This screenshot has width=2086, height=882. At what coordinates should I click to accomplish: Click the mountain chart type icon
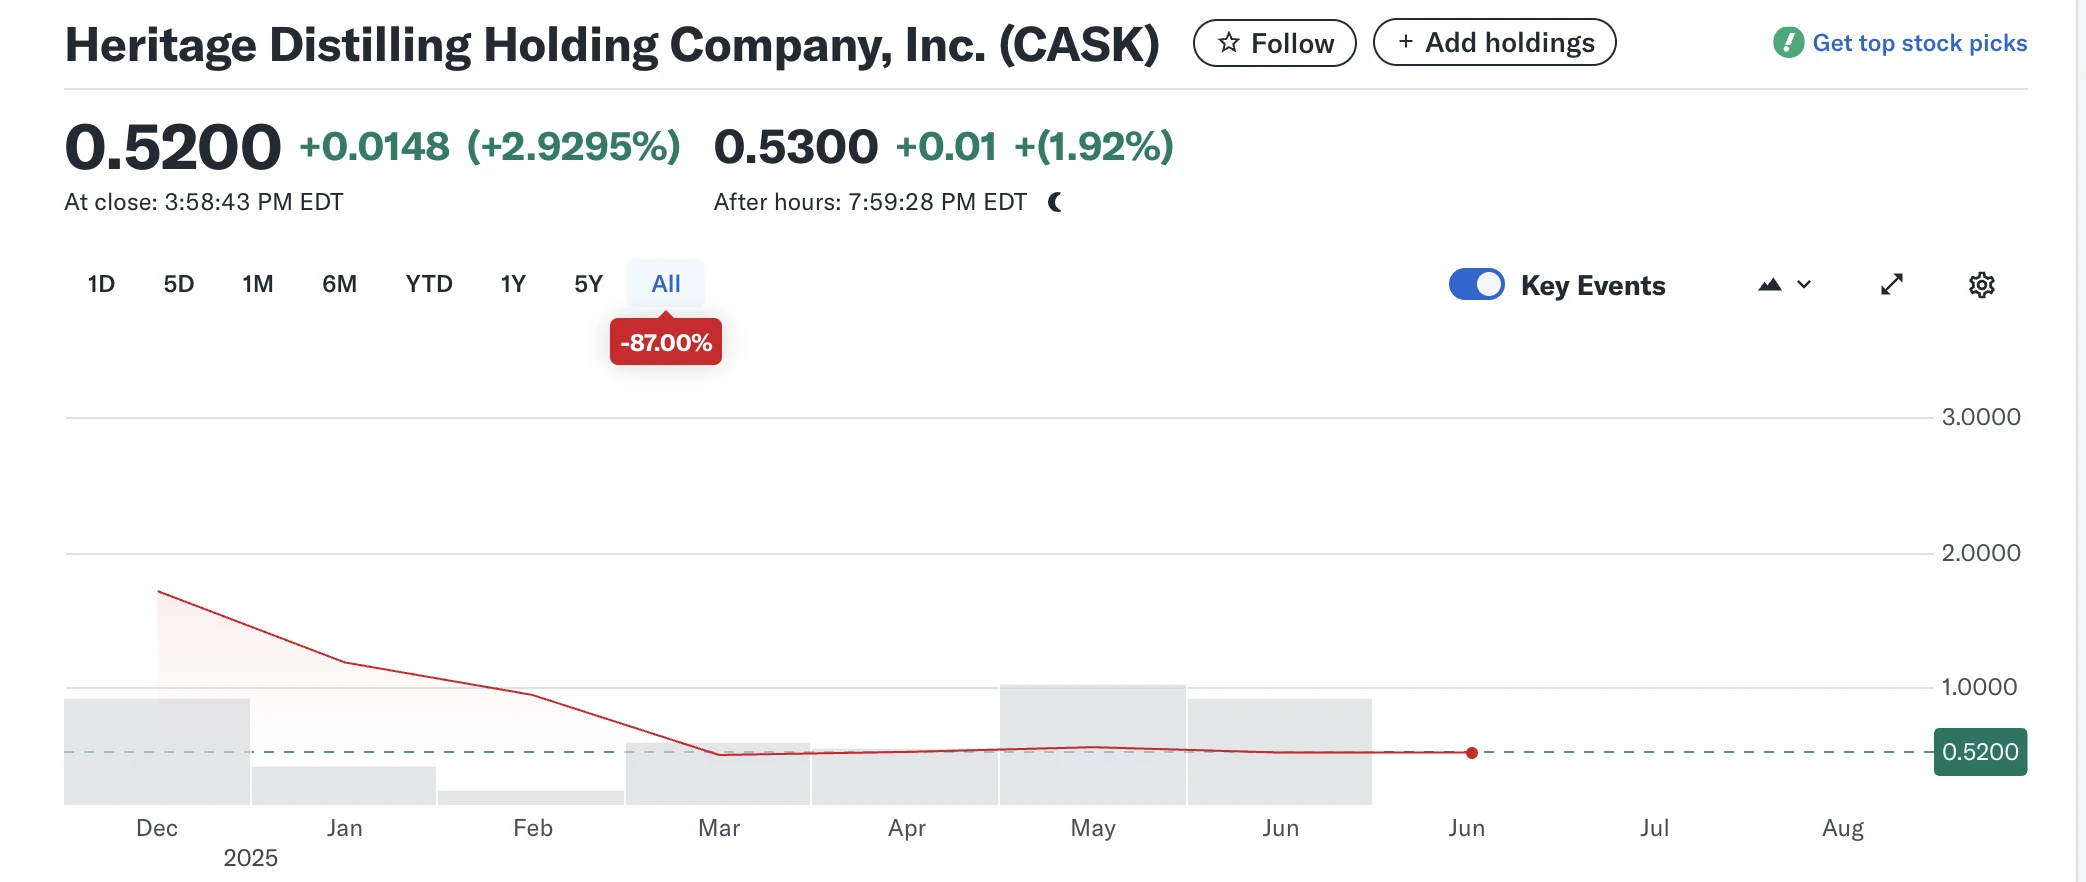(1769, 285)
